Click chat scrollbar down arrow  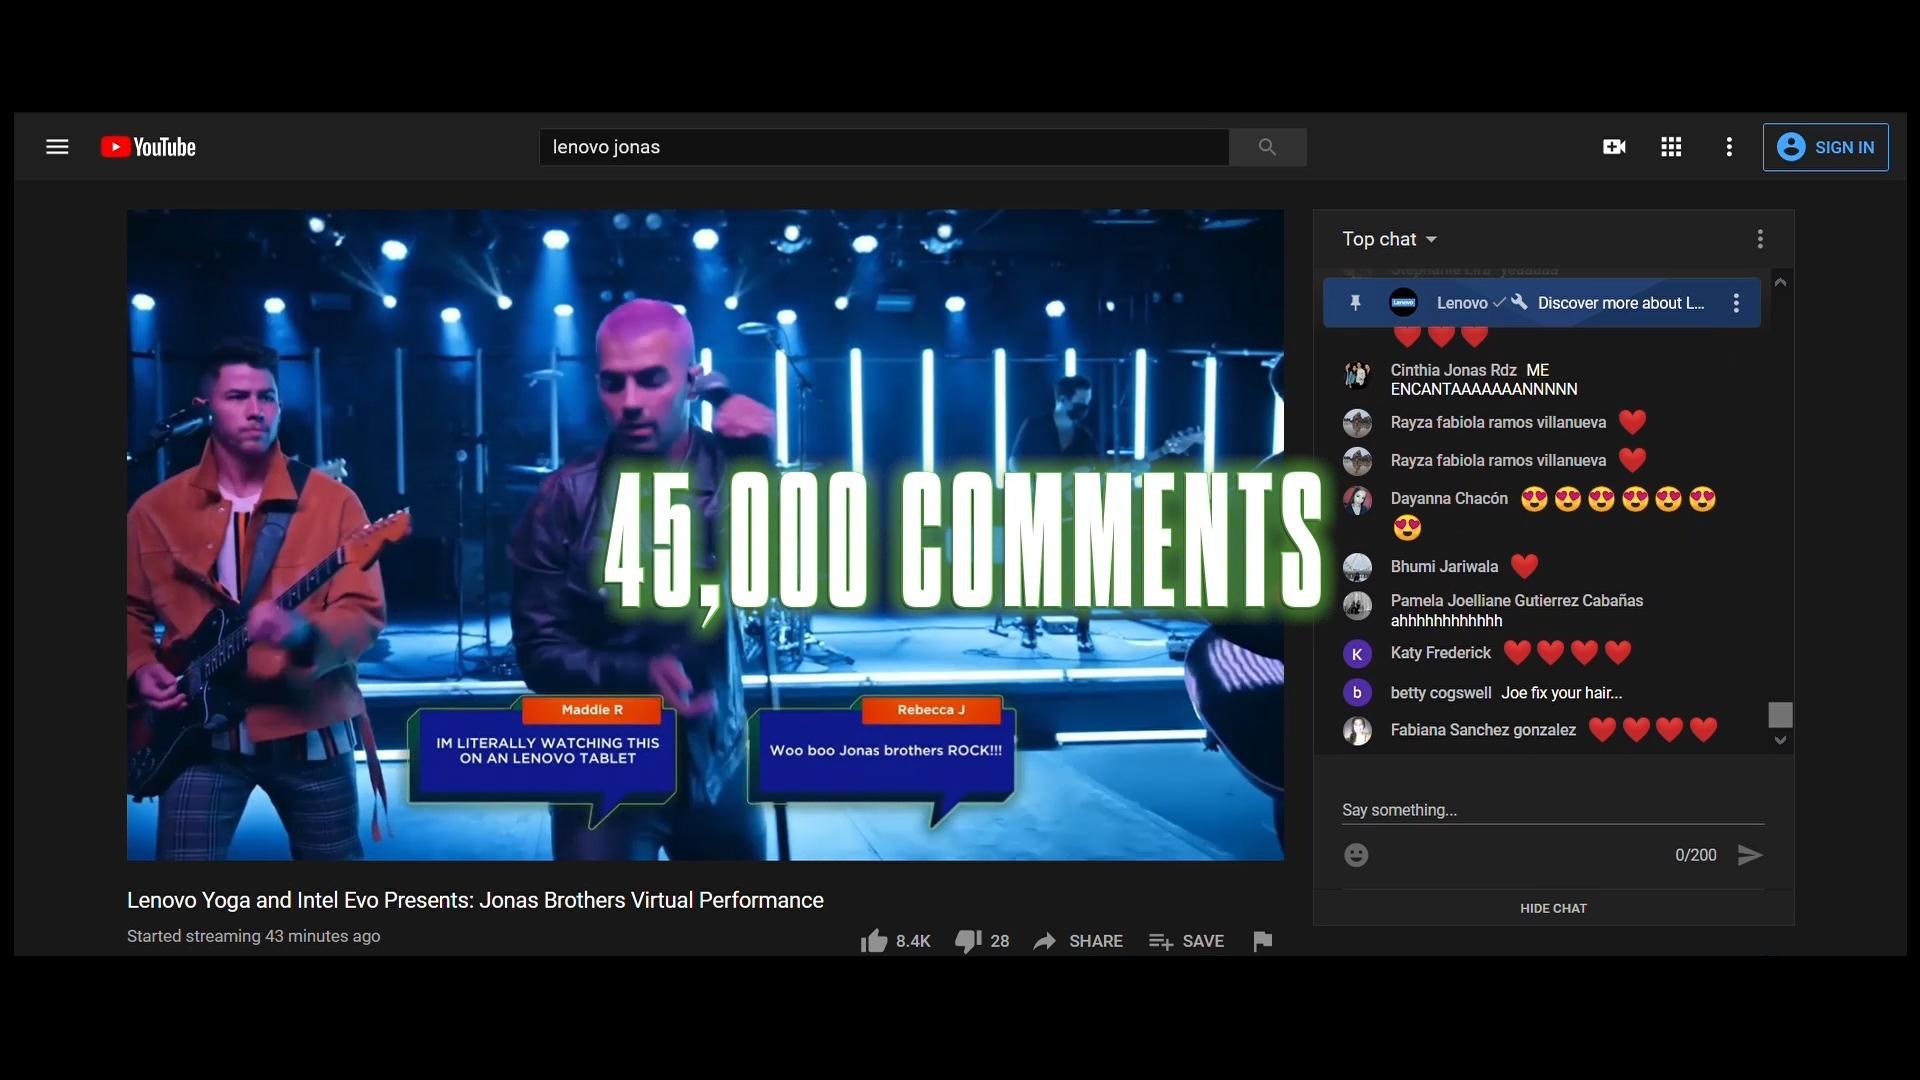pos(1780,740)
